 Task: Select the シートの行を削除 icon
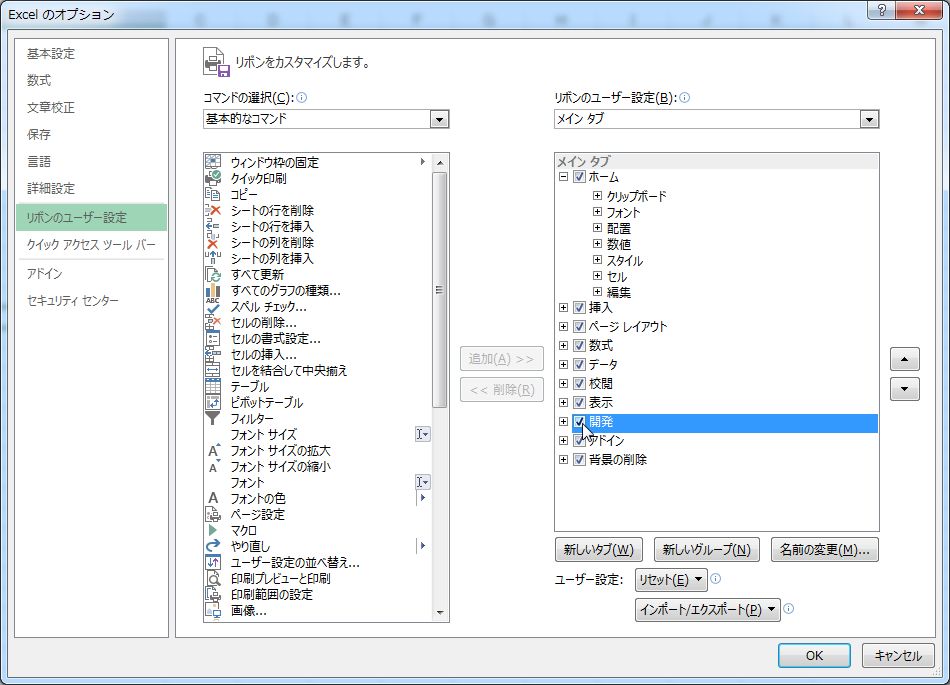coord(213,210)
